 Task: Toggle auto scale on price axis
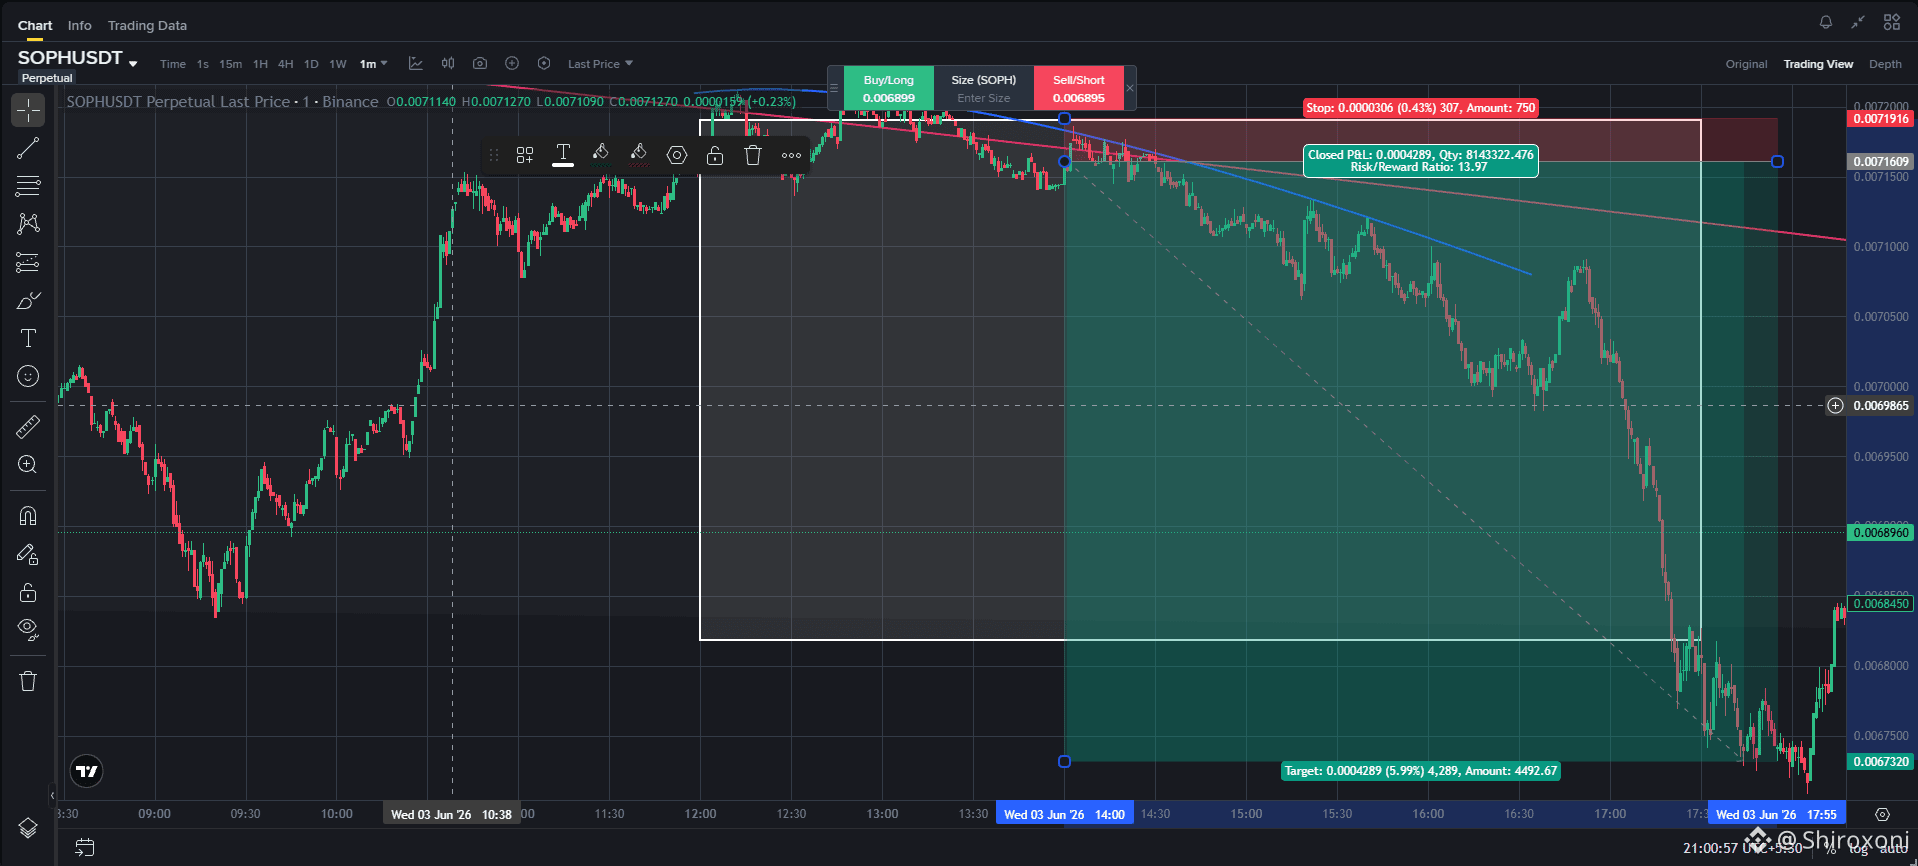coord(1893,848)
